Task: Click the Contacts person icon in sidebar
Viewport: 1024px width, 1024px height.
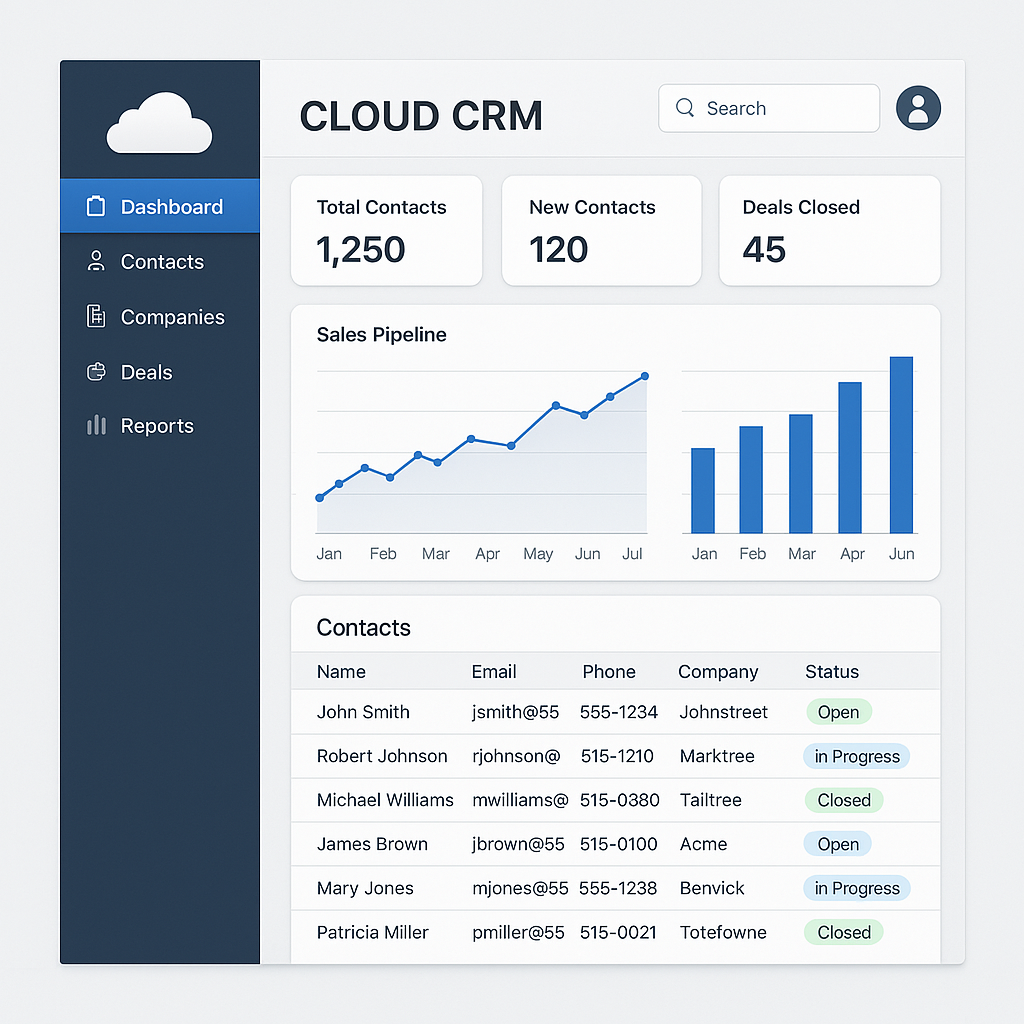Action: (x=96, y=261)
